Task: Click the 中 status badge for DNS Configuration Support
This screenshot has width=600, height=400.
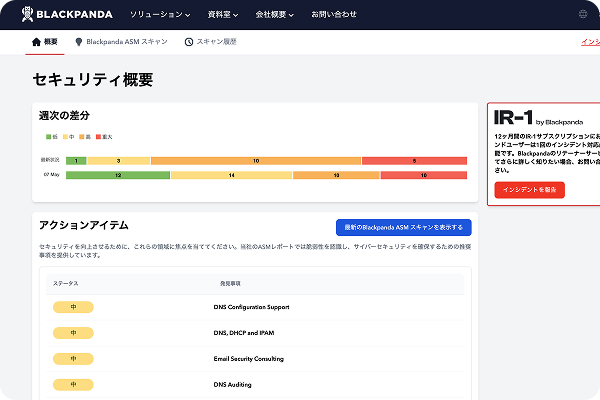Action: (73, 307)
